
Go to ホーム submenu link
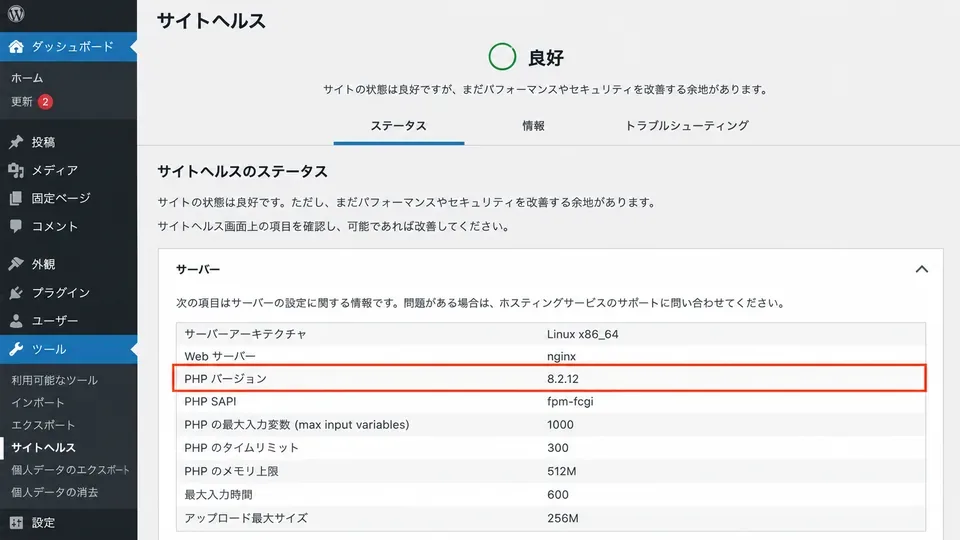(x=27, y=78)
